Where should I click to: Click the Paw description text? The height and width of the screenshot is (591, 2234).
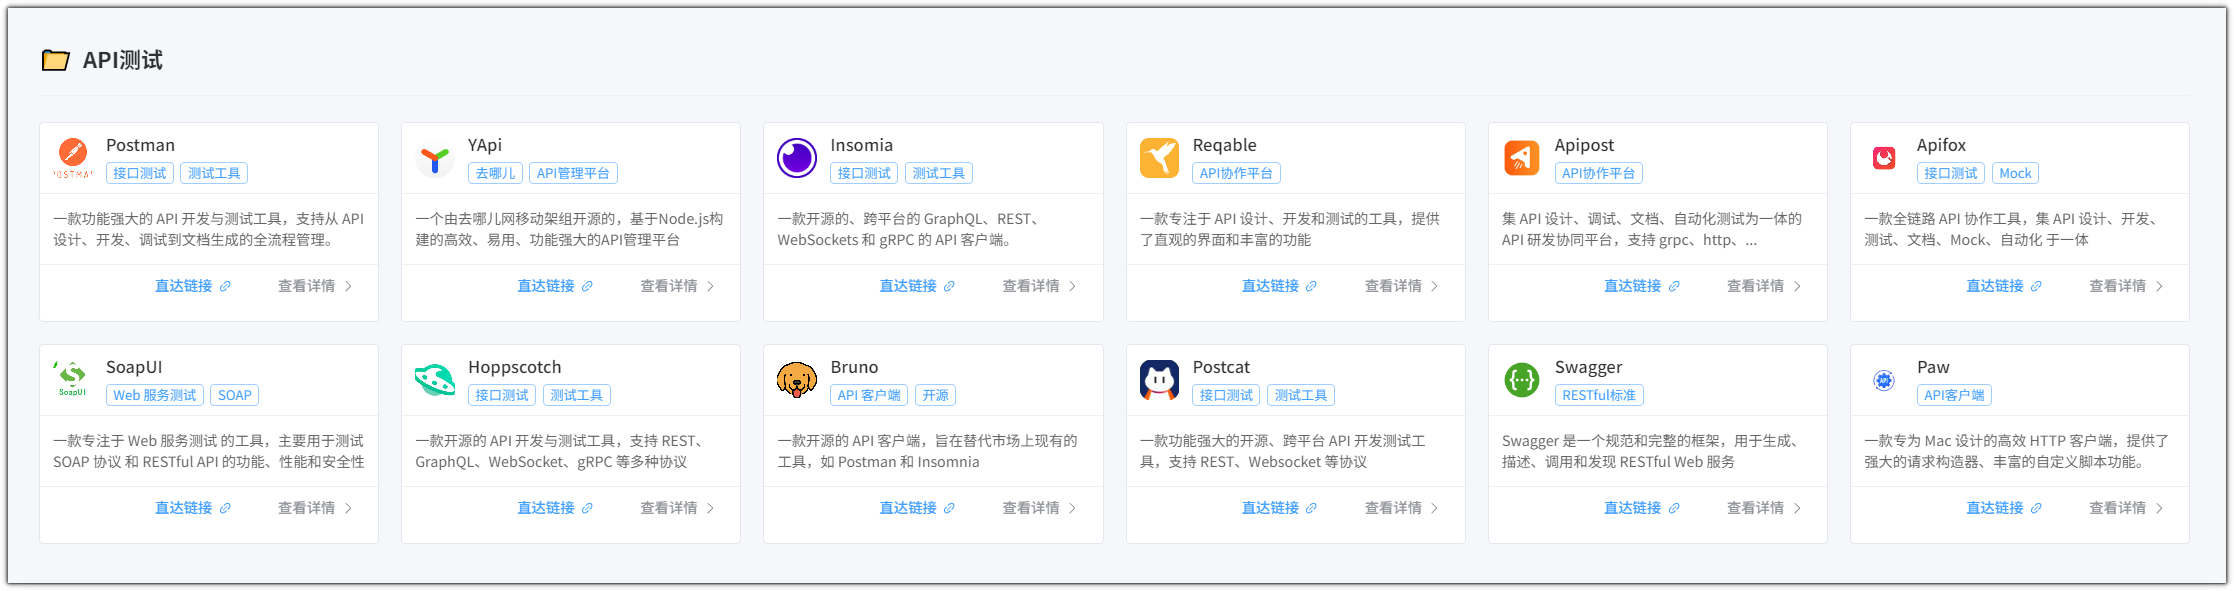point(2016,451)
